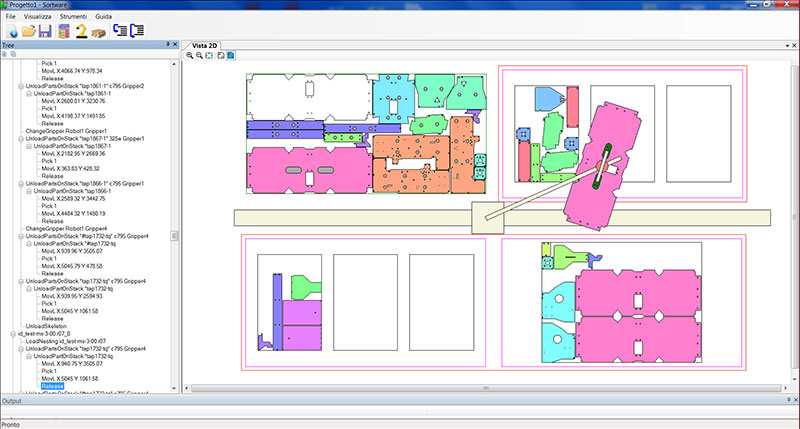Image resolution: width=800 pixels, height=429 pixels.
Task: Collapse the id_test-ms-3-00.t07_0 tree node
Action: [11, 333]
